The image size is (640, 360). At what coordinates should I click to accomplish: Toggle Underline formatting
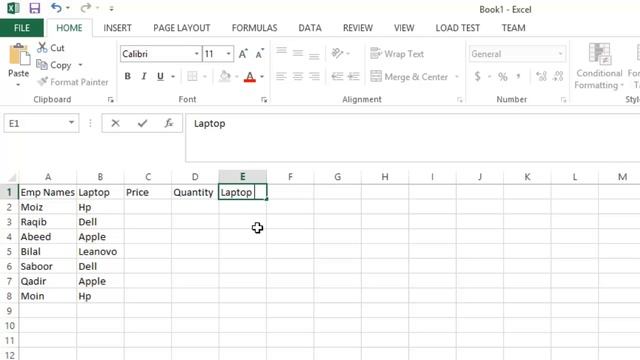coord(160,76)
